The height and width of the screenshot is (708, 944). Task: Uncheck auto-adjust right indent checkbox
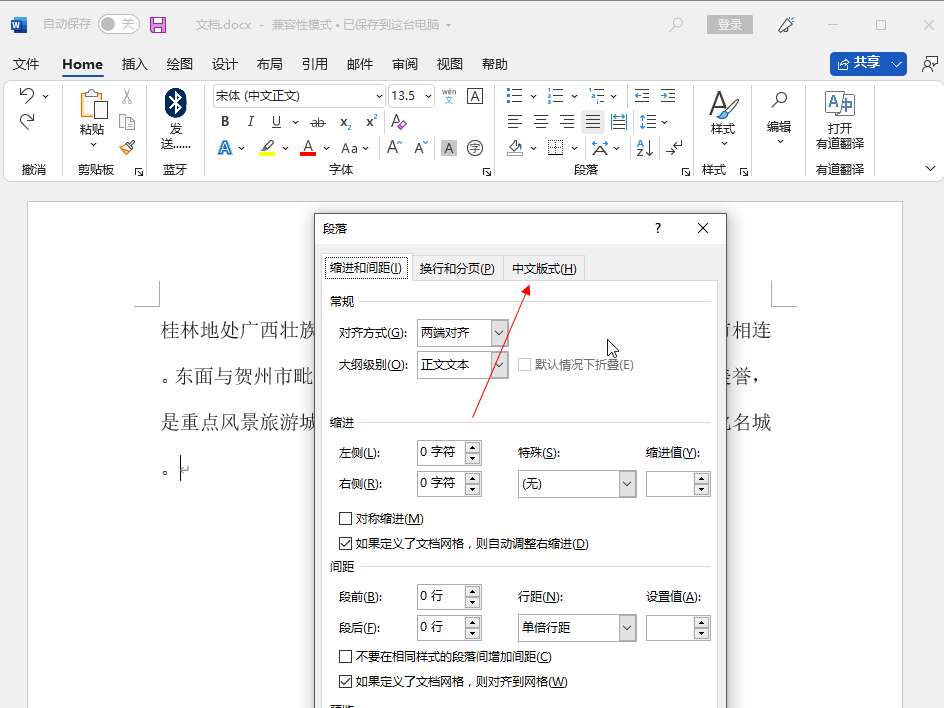(345, 544)
